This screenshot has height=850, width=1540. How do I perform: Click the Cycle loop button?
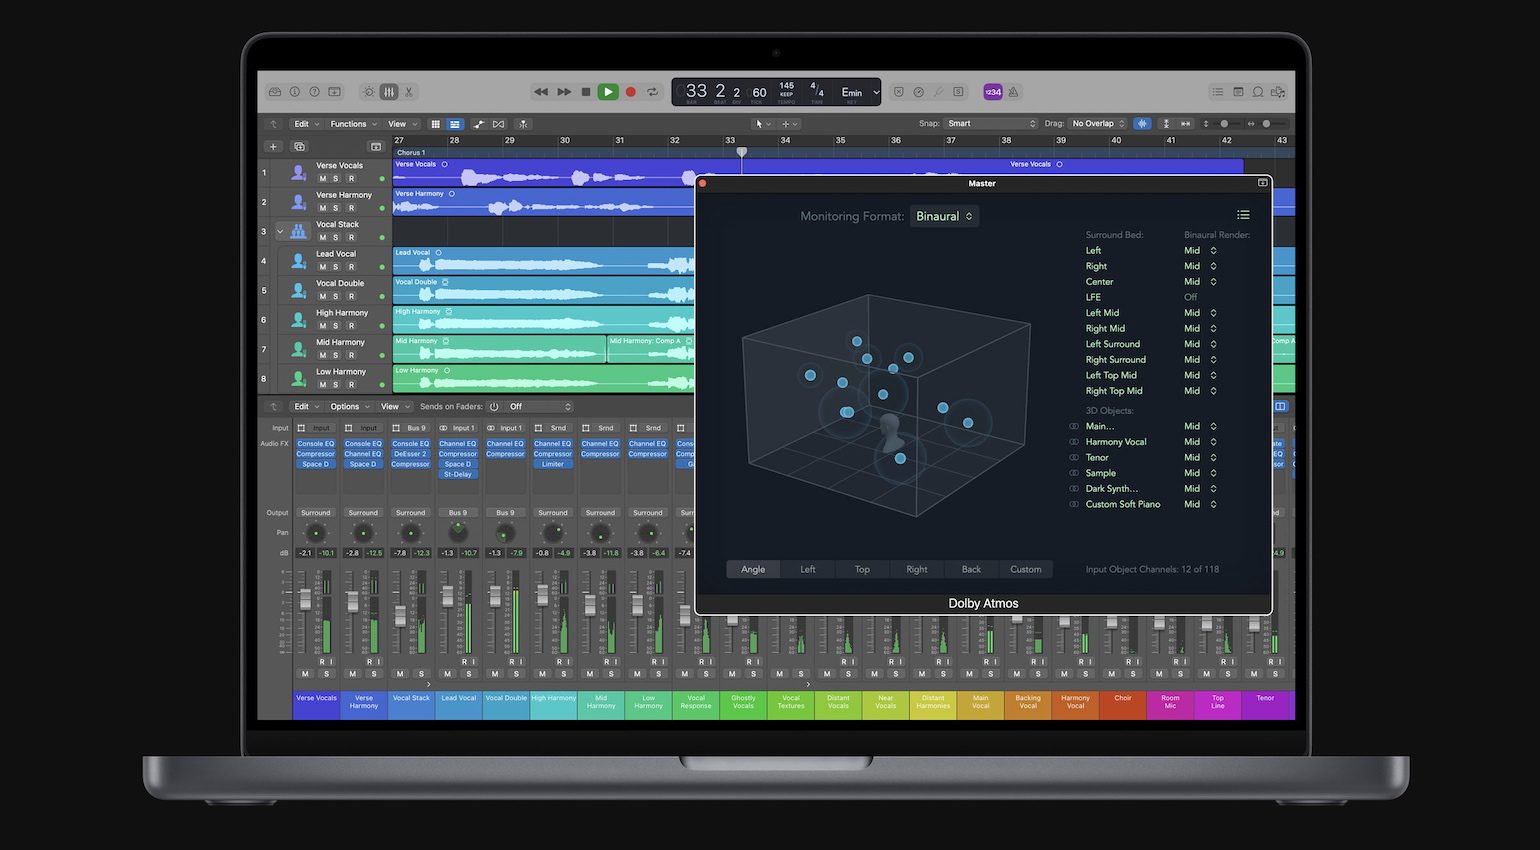pos(652,92)
